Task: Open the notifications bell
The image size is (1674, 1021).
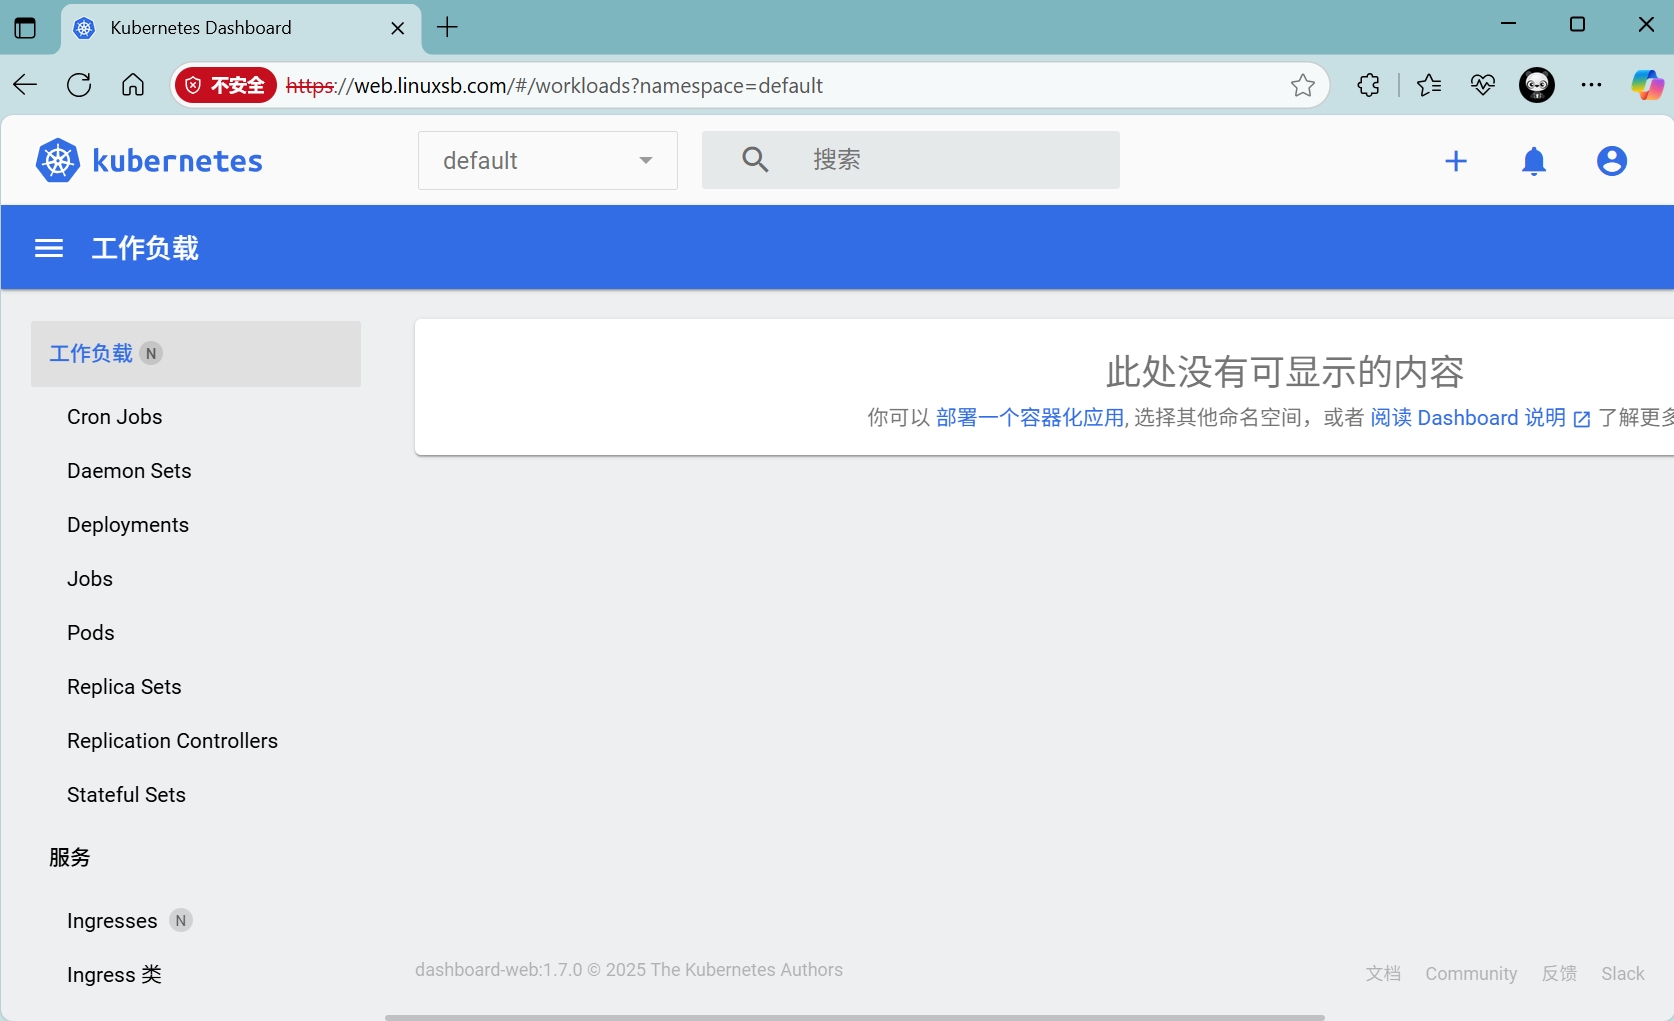Action: 1534,161
